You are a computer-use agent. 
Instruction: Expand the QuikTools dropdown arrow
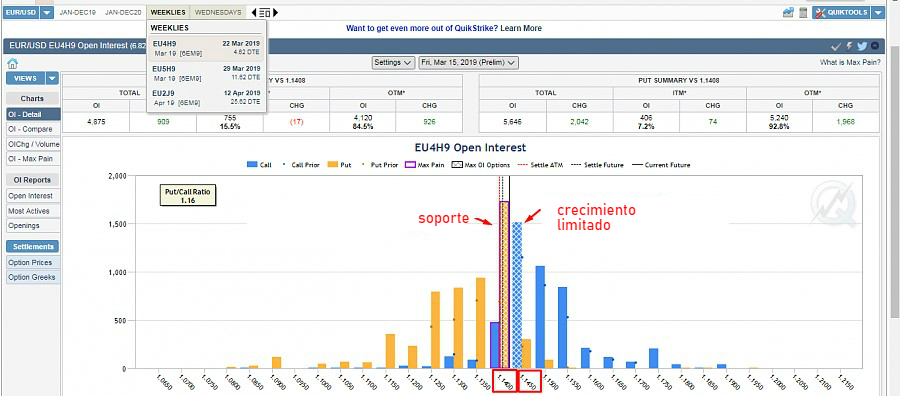(878, 13)
